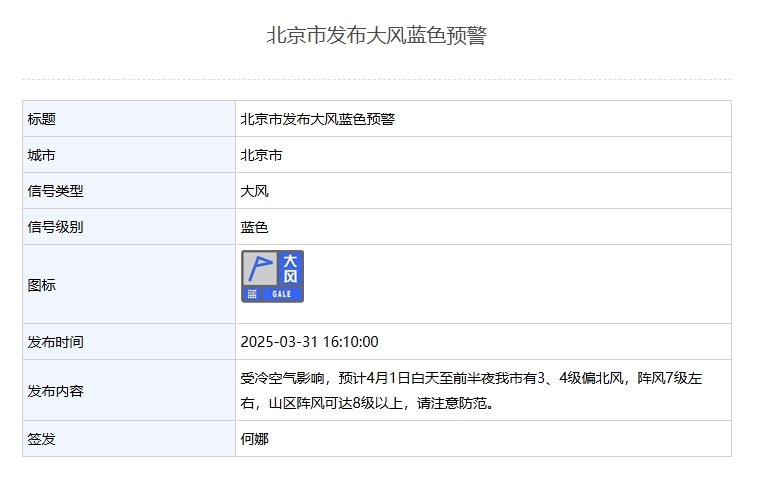Click the signer name 何娜
The height and width of the screenshot is (482, 778).
255,439
